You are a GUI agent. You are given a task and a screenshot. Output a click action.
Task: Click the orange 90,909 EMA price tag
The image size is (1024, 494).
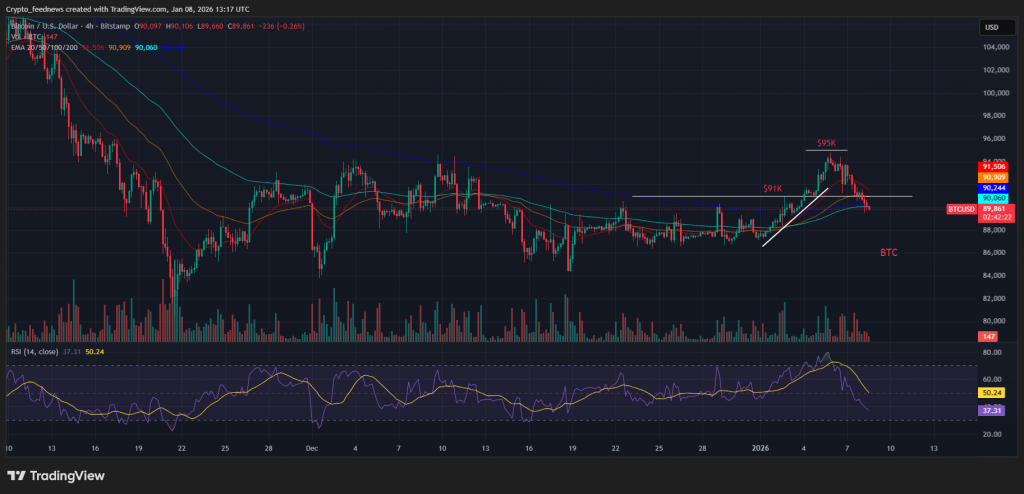(993, 177)
